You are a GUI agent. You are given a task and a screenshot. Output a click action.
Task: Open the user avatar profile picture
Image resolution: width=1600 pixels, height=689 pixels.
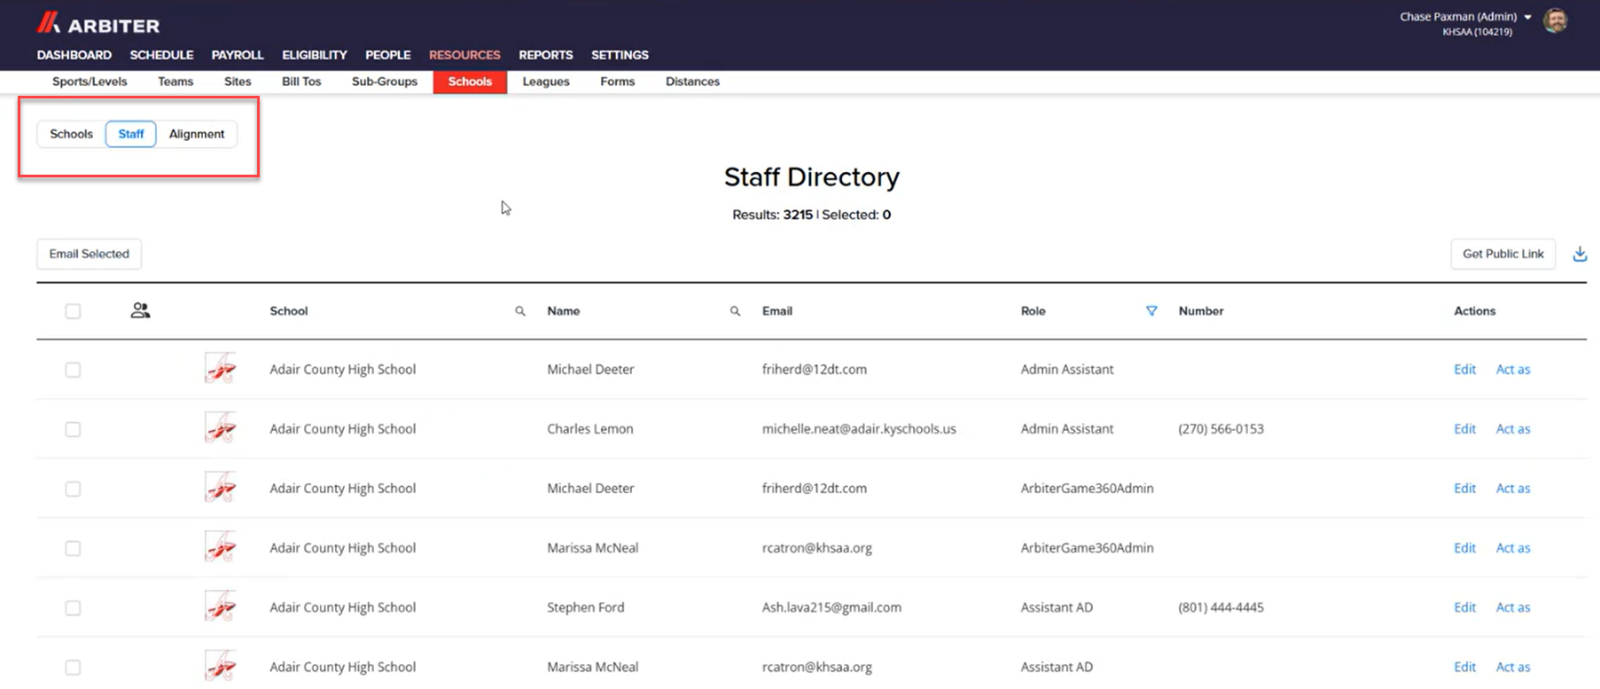pyautogui.click(x=1555, y=20)
